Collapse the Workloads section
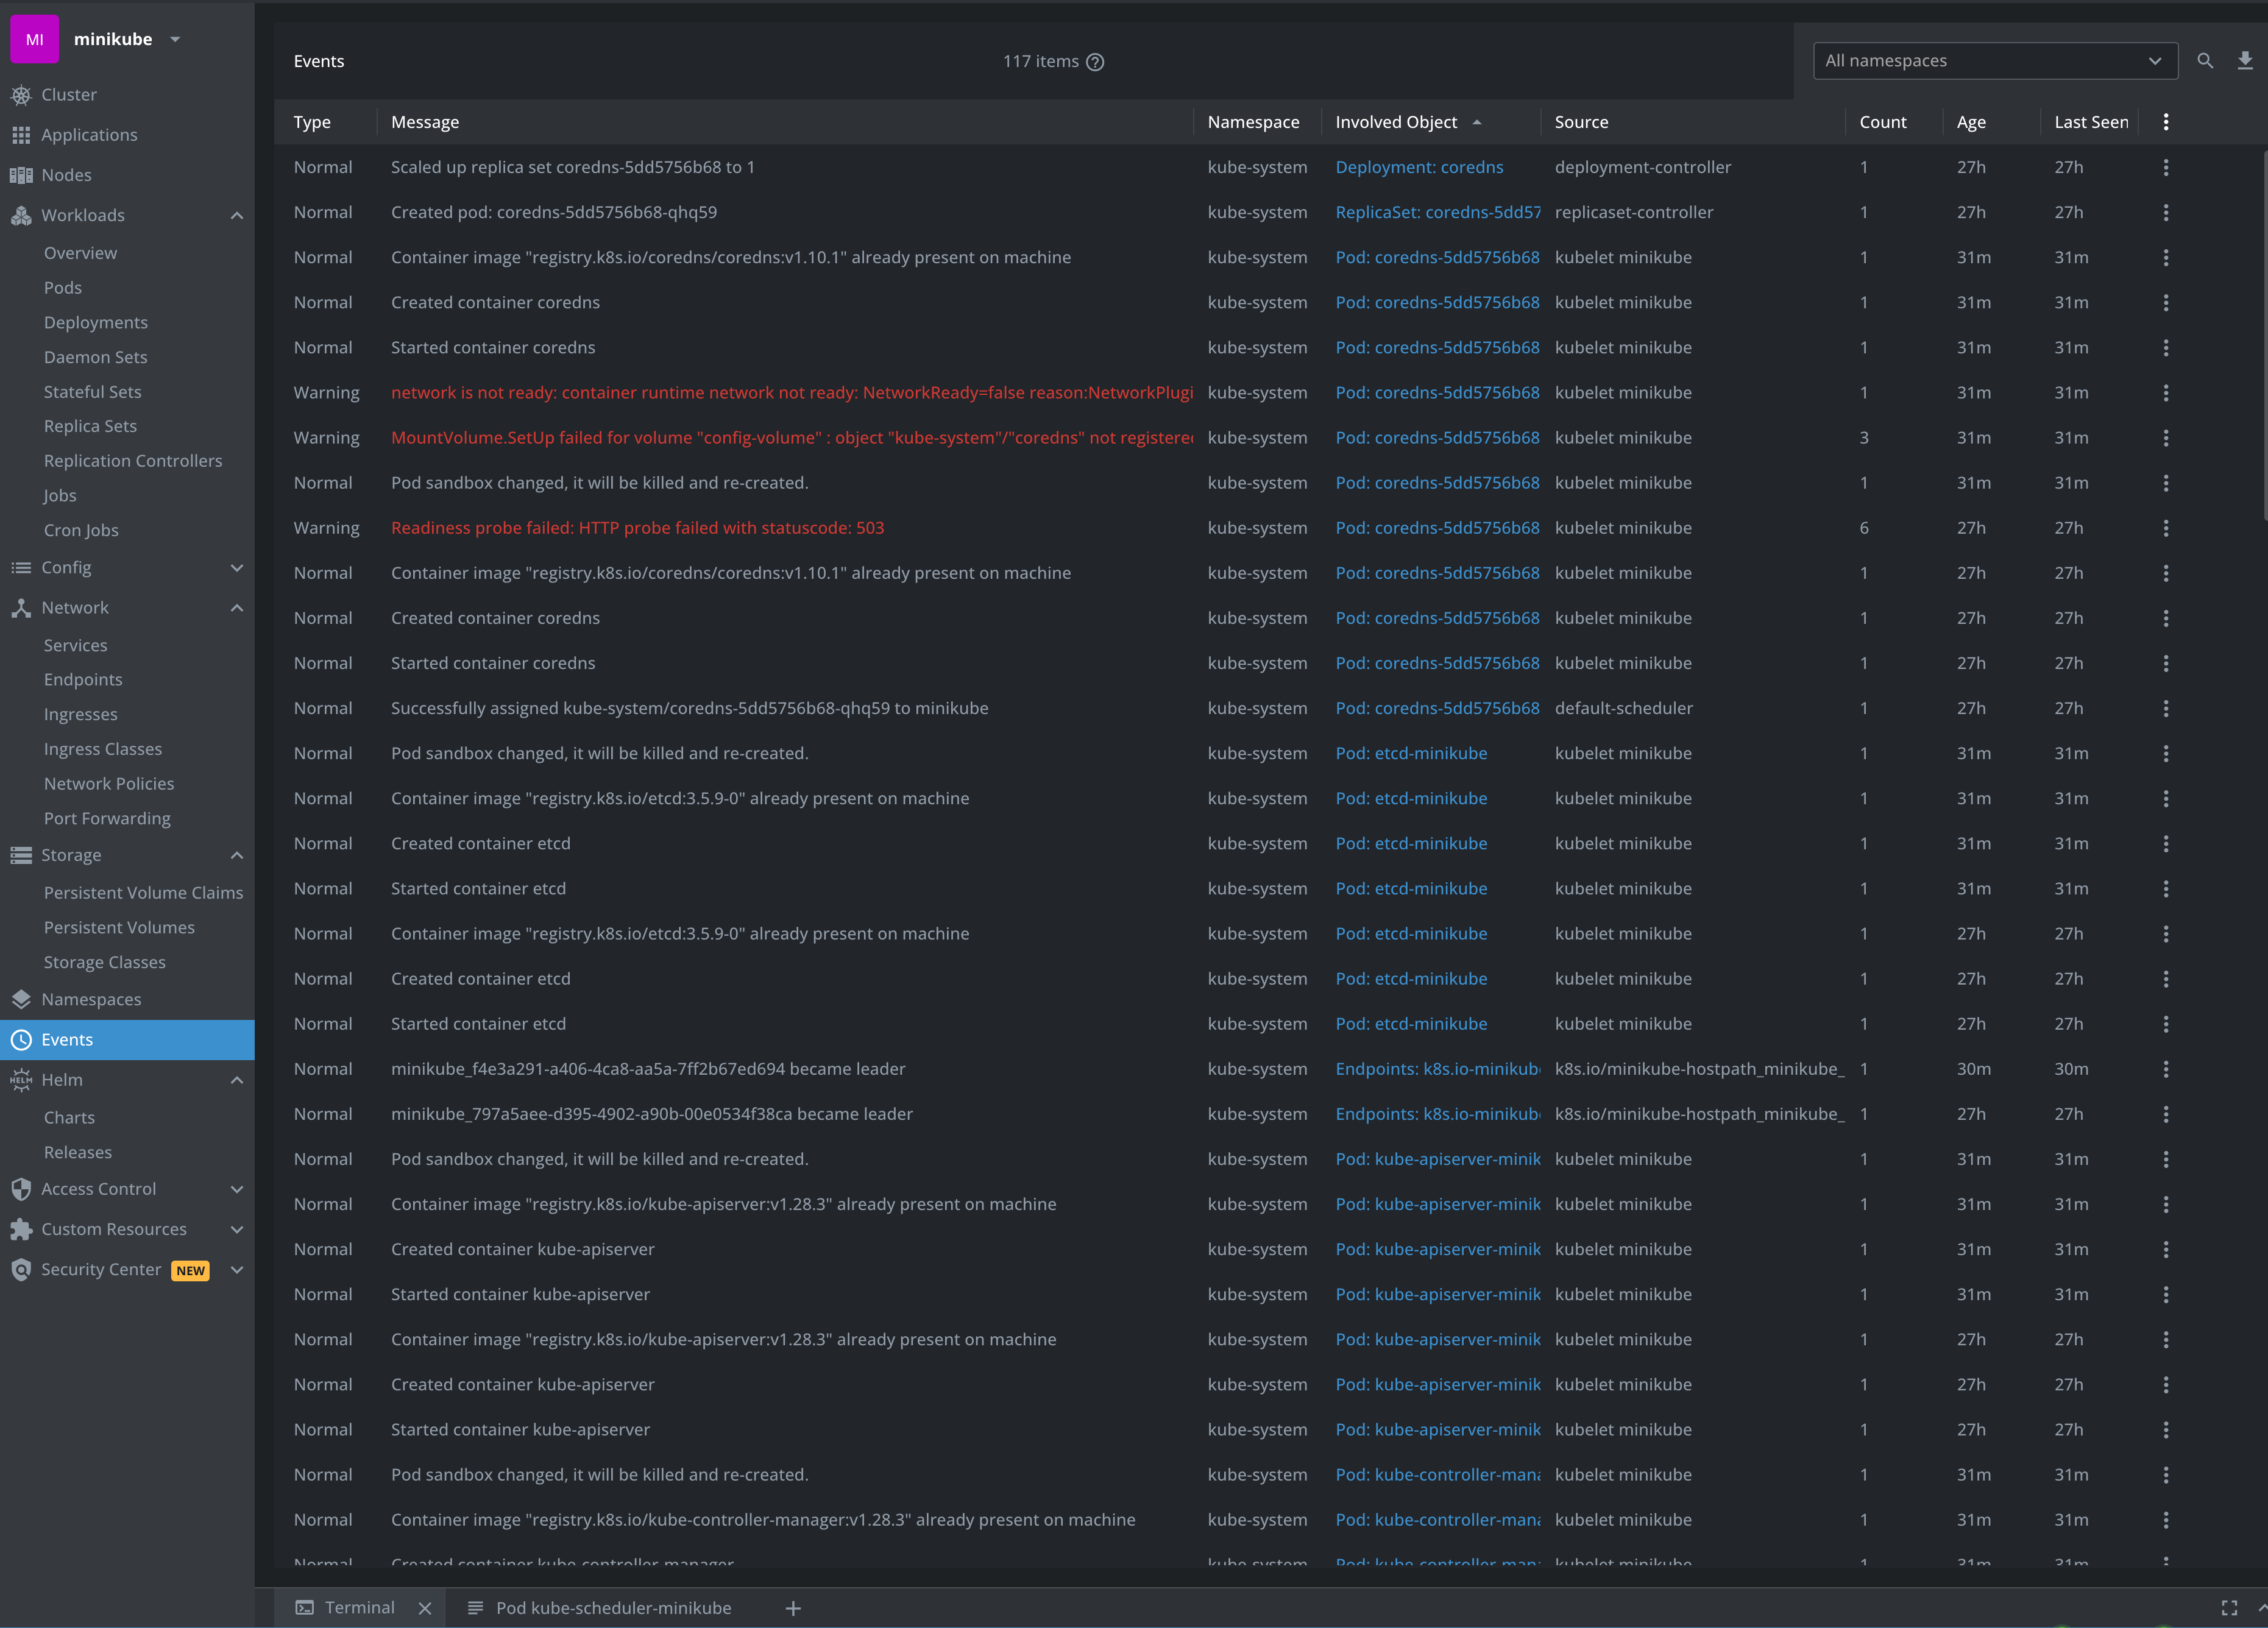Viewport: 2268px width, 1628px height. [237, 215]
